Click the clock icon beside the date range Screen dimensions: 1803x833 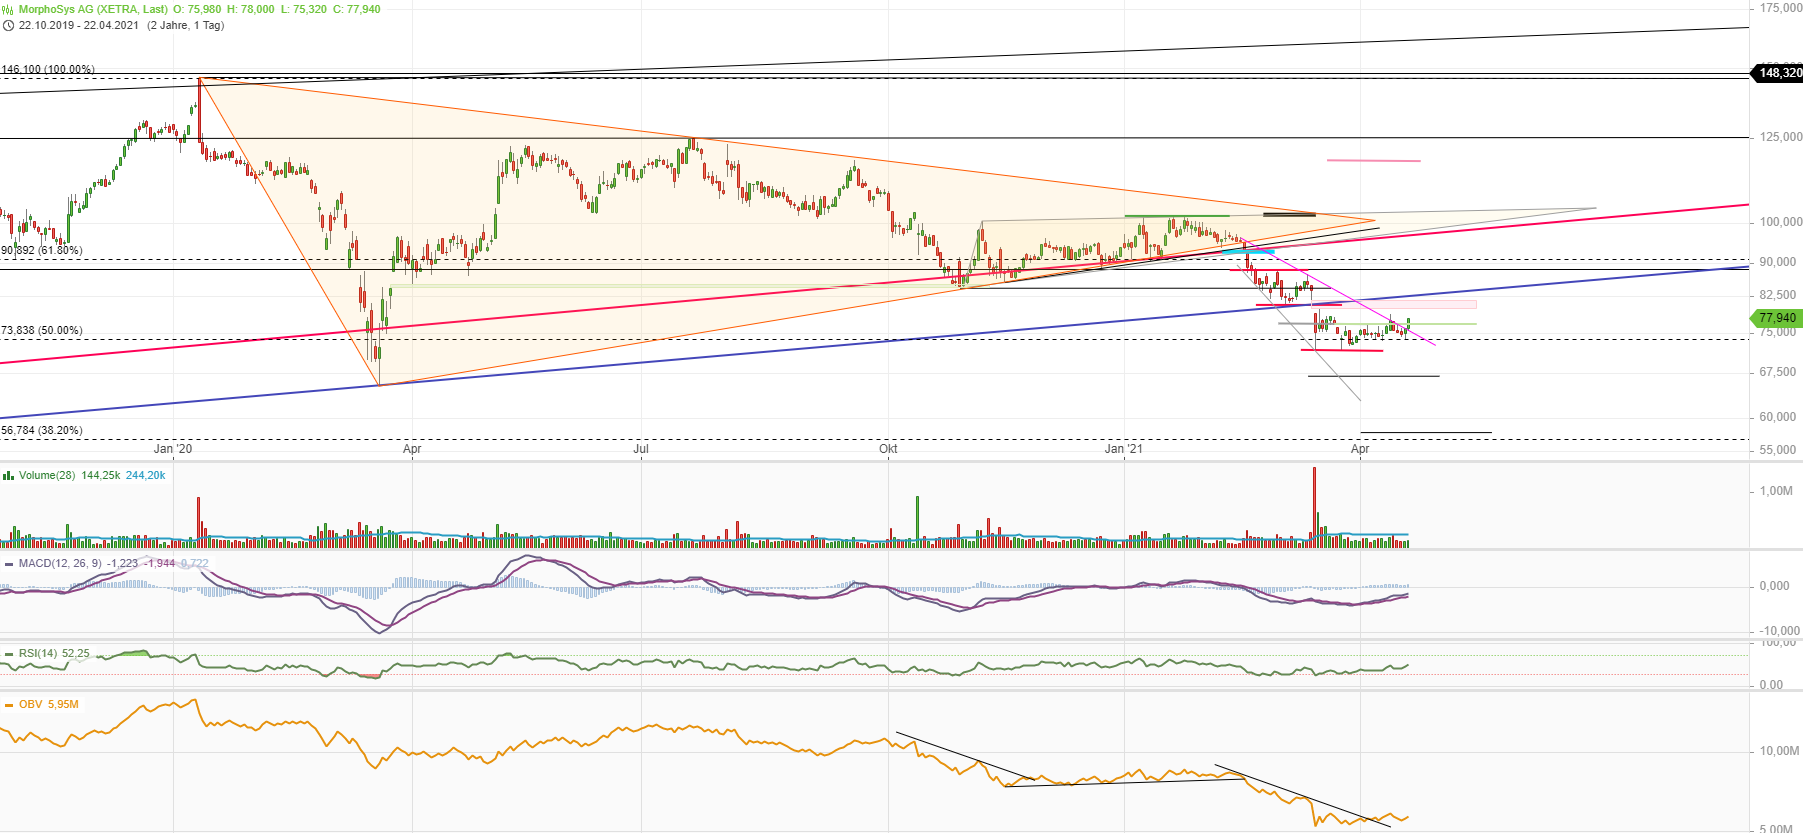click(8, 25)
